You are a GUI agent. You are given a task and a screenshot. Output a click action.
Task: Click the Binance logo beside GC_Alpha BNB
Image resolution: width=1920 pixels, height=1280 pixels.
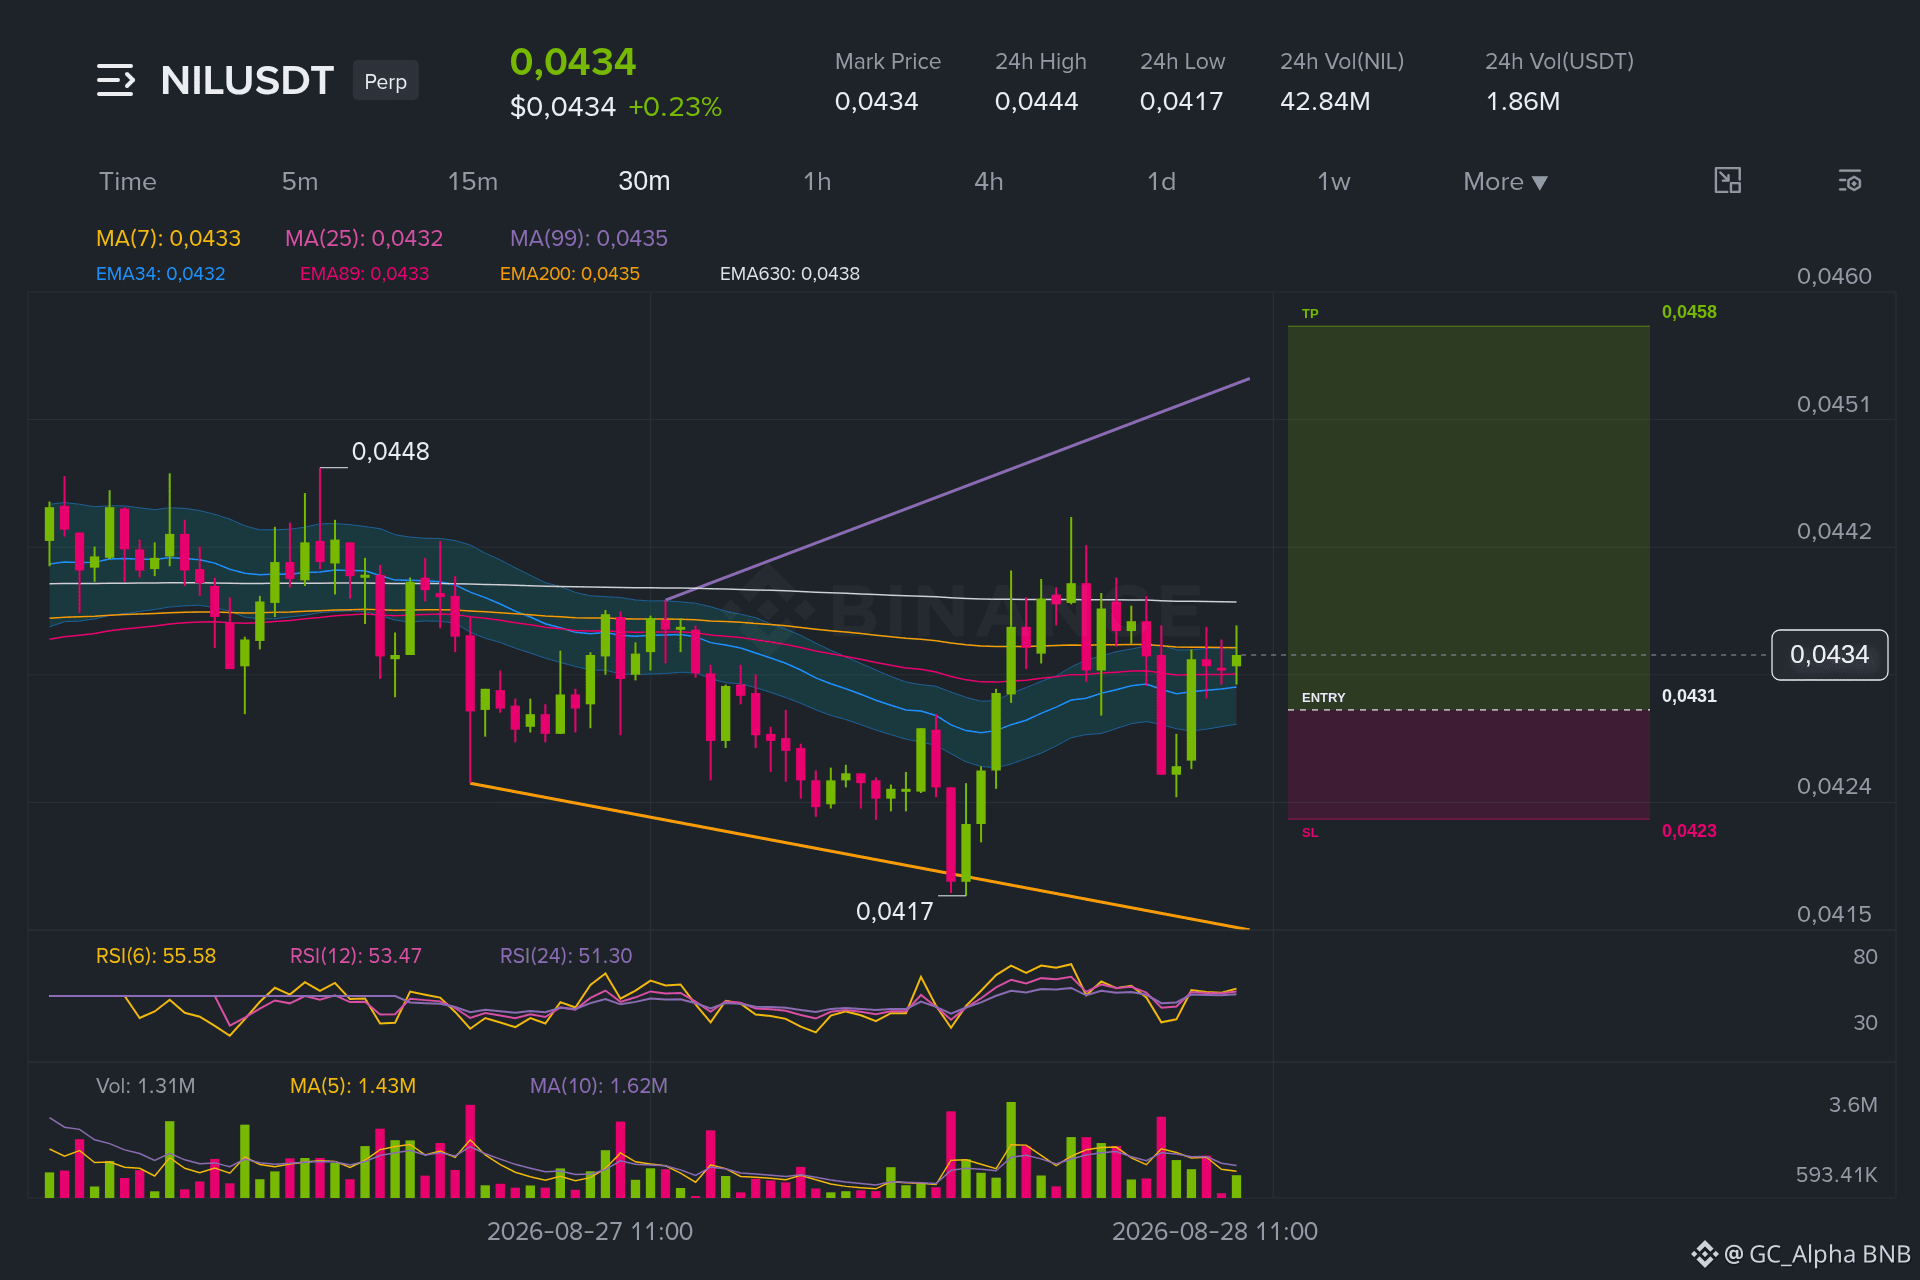point(1704,1254)
